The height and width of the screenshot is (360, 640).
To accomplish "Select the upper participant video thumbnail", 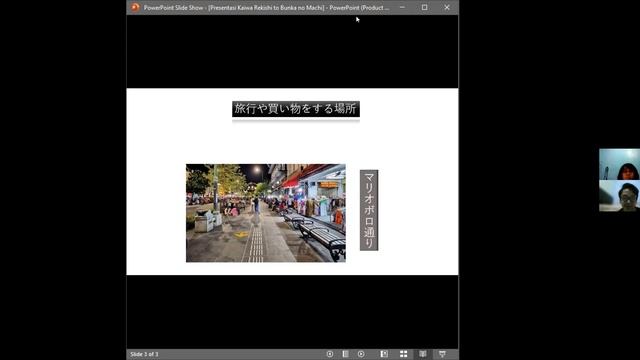I will [x=619, y=164].
